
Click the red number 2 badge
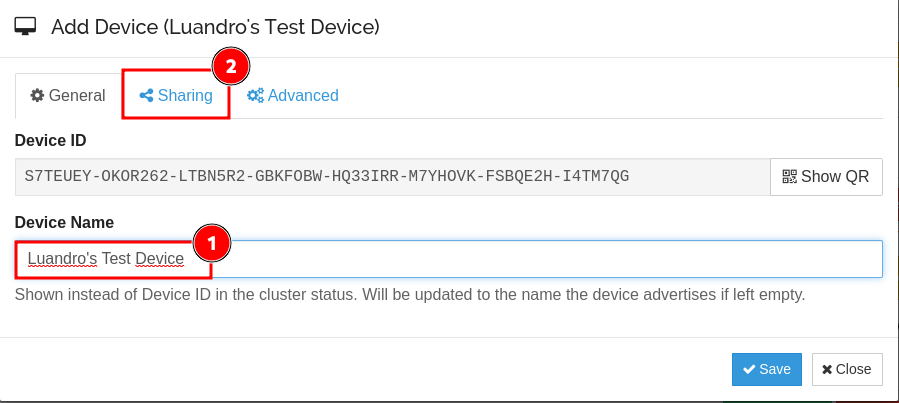click(230, 68)
